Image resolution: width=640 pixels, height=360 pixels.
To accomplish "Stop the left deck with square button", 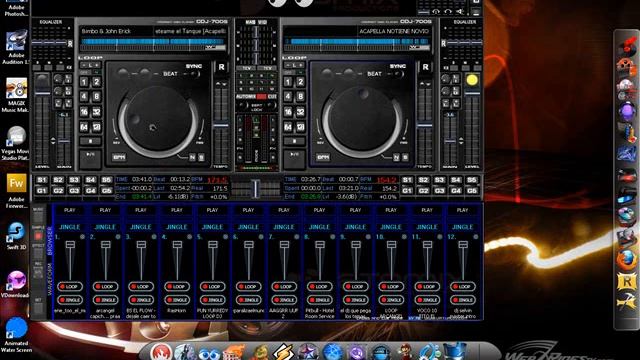I will 90,142.
